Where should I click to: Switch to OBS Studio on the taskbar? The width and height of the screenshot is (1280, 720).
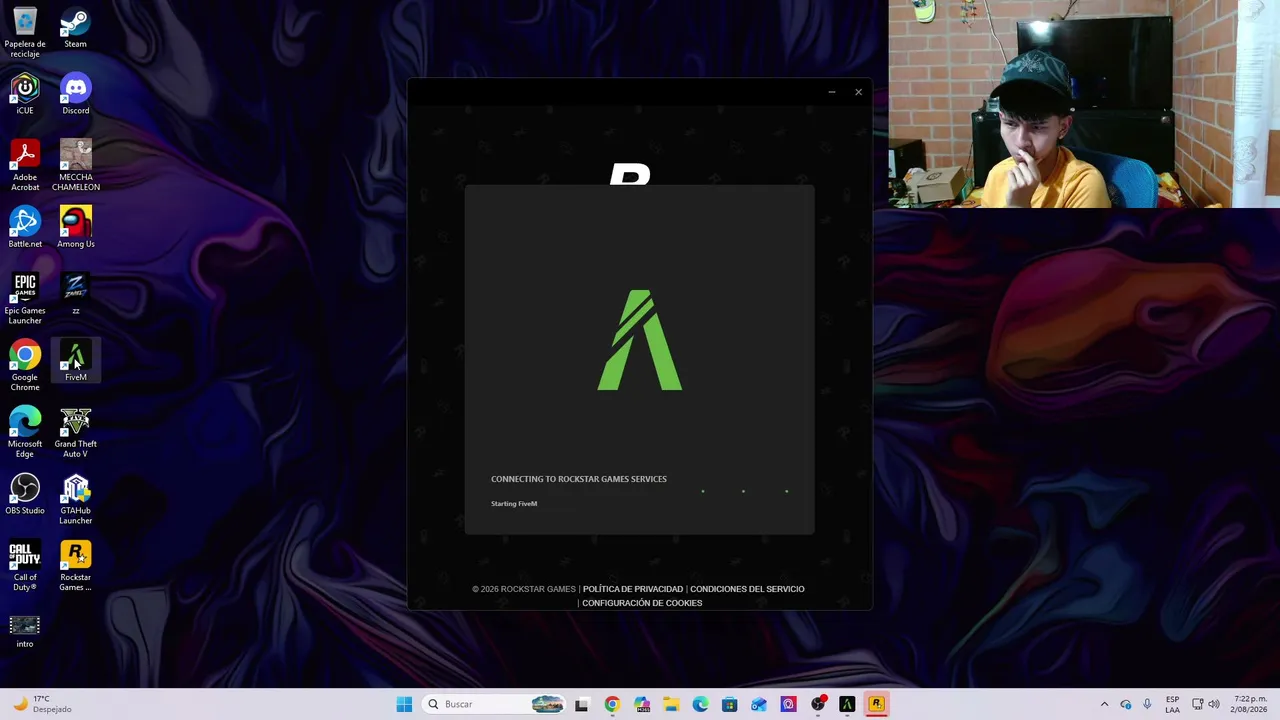click(x=818, y=704)
